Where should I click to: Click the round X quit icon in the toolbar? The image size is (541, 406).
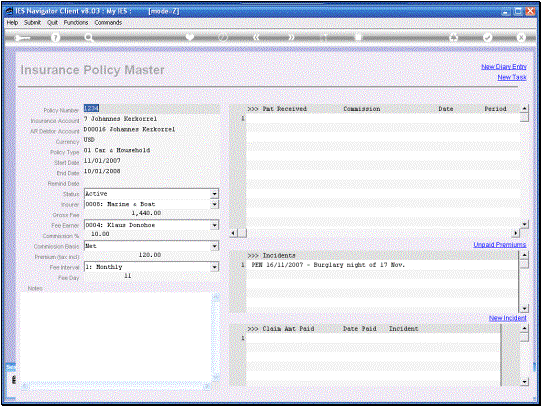tap(521, 37)
